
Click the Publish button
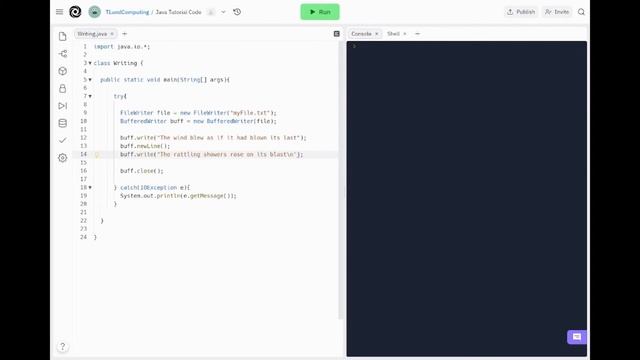click(521, 12)
